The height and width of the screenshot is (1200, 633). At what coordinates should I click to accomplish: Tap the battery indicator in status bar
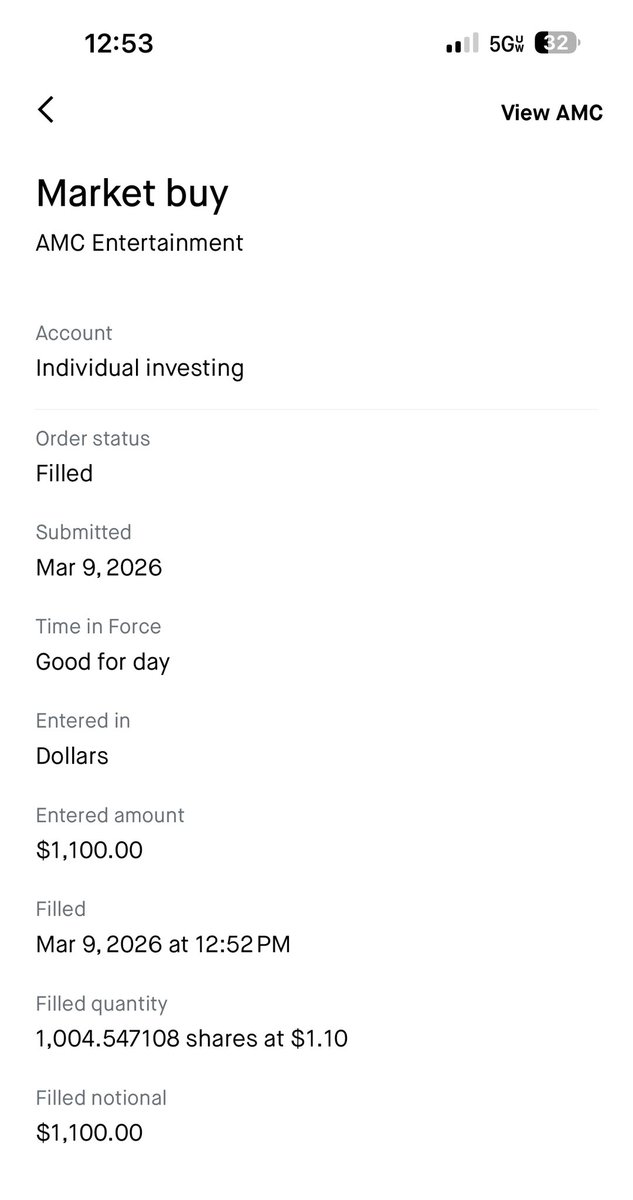pos(557,43)
